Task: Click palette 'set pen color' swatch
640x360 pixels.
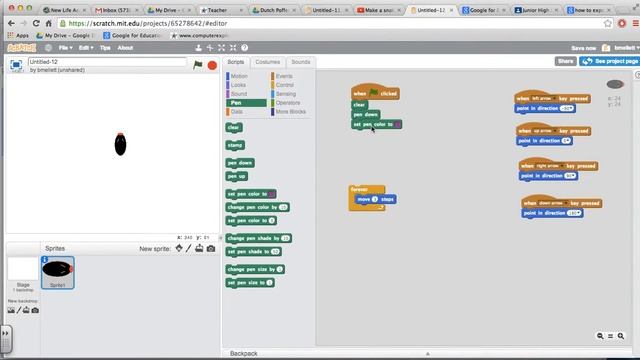Action: [x=272, y=194]
